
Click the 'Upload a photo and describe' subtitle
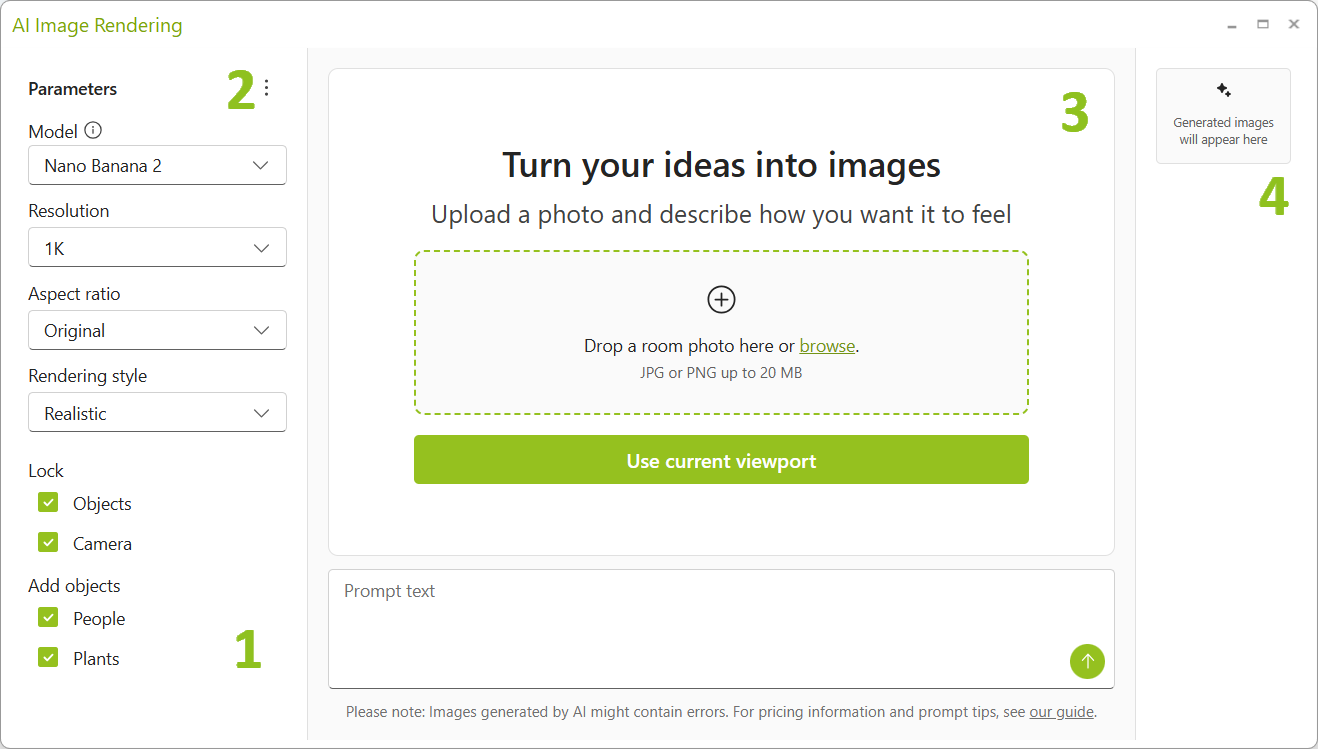(x=721, y=214)
